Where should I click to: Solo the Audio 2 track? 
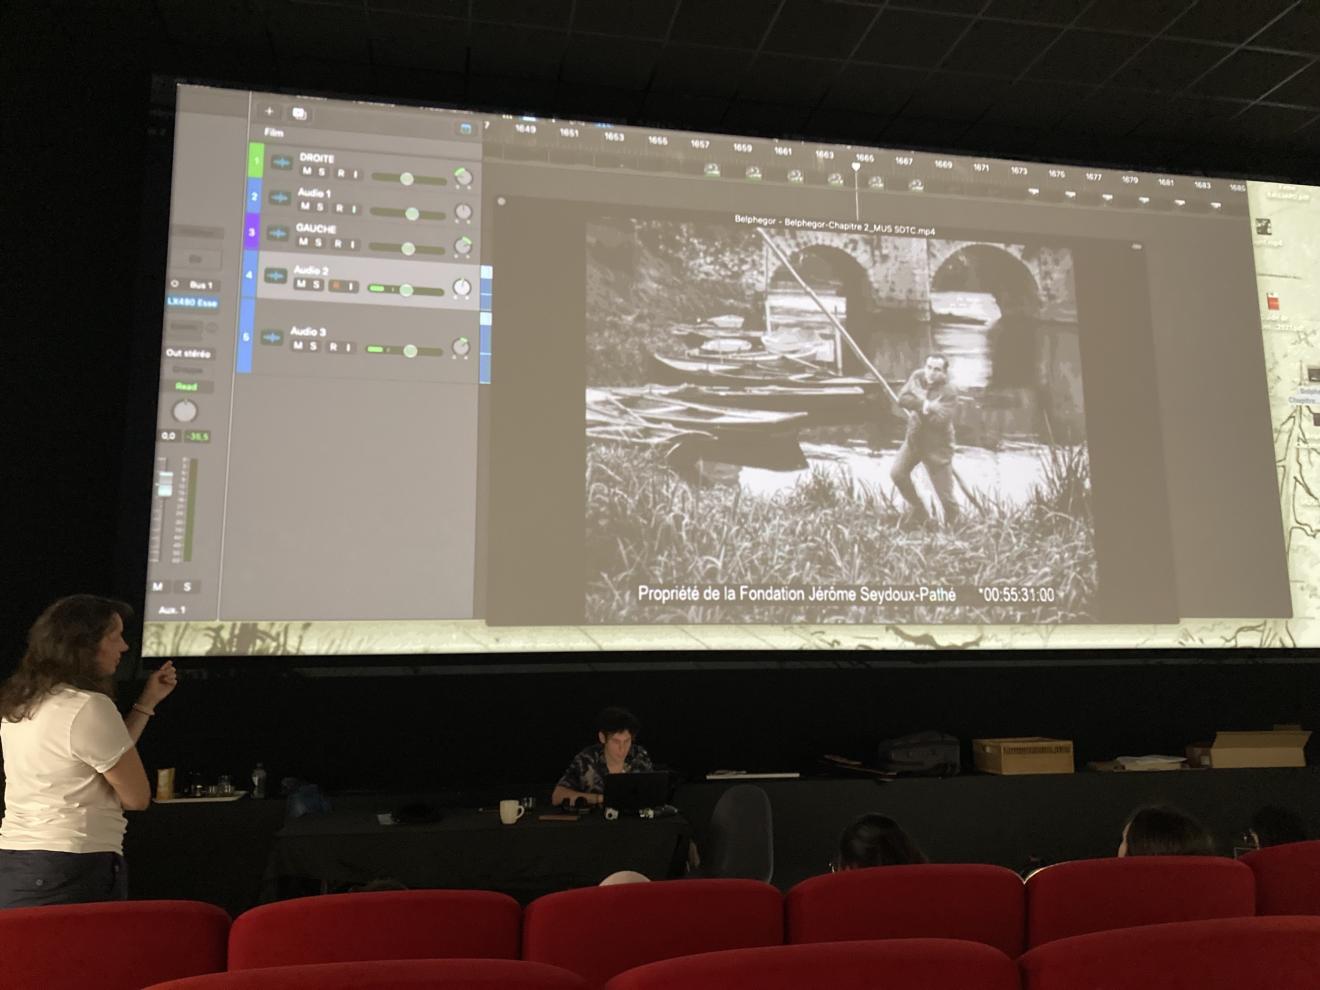[316, 285]
